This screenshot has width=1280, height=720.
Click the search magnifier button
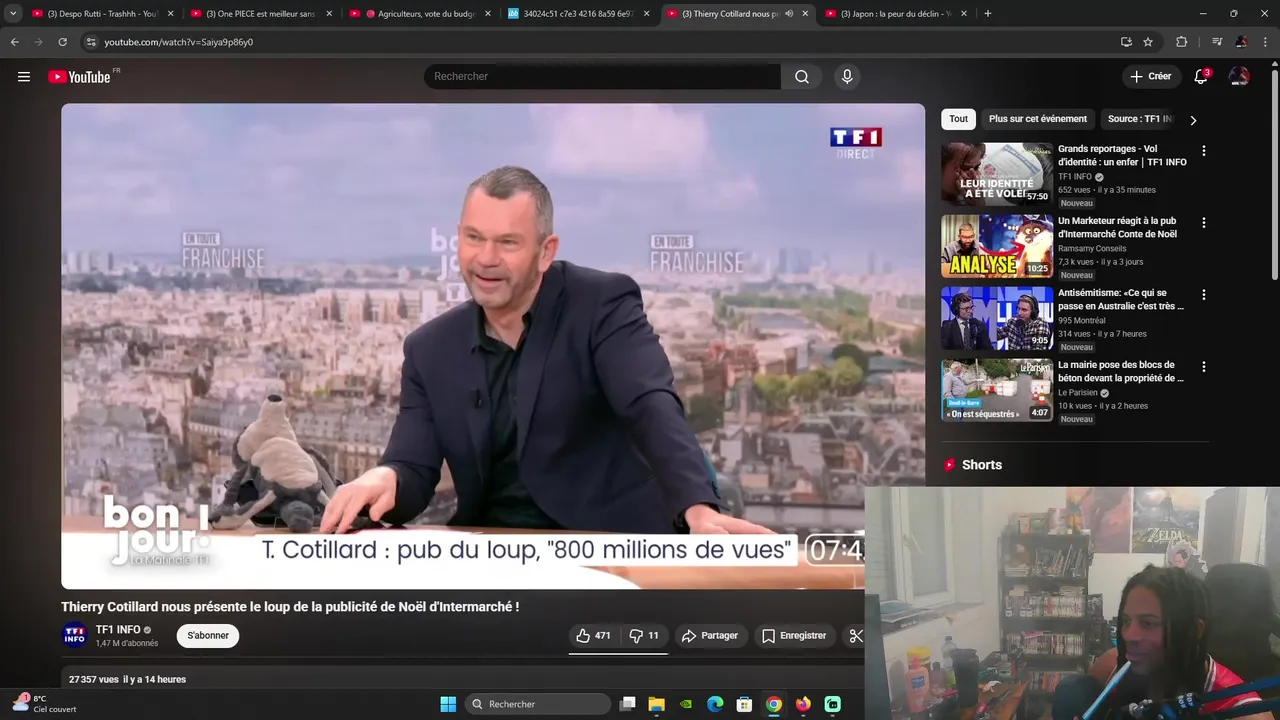[802, 77]
